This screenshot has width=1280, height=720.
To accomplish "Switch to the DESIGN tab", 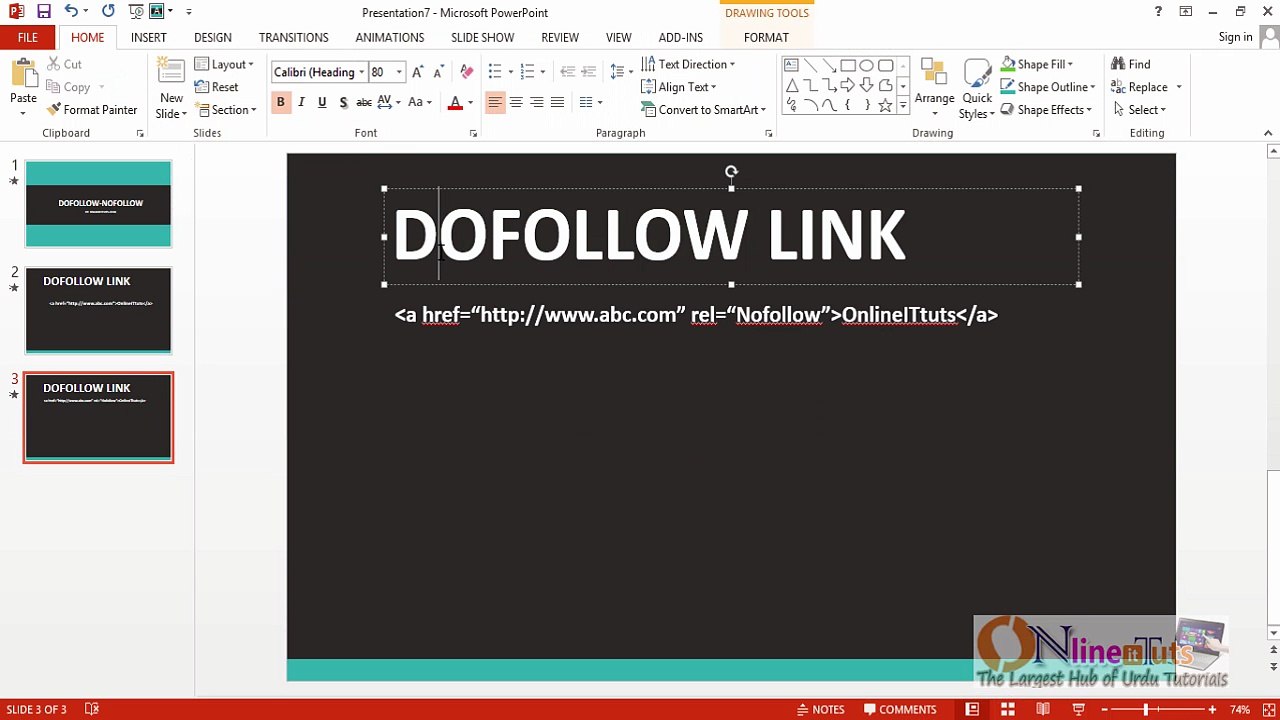I will click(212, 37).
